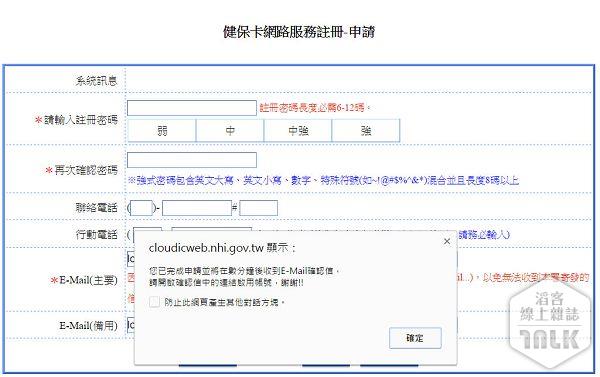Click the blue 強式密碼 requirement note
Image resolution: width=600 pixels, height=377 pixels.
[x=323, y=180]
